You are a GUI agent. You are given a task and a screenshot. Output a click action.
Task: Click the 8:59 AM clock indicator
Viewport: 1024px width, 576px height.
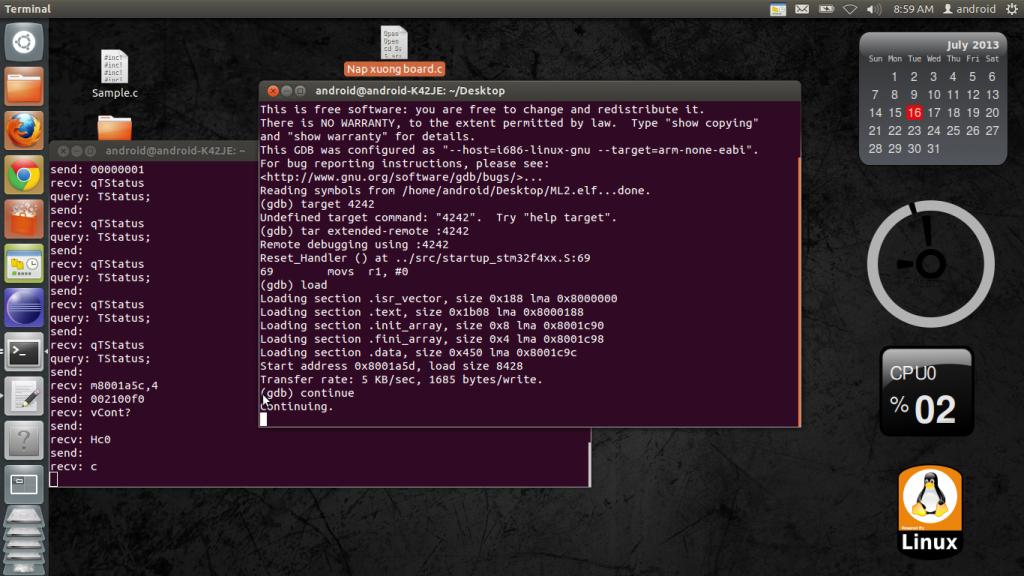coord(913,9)
